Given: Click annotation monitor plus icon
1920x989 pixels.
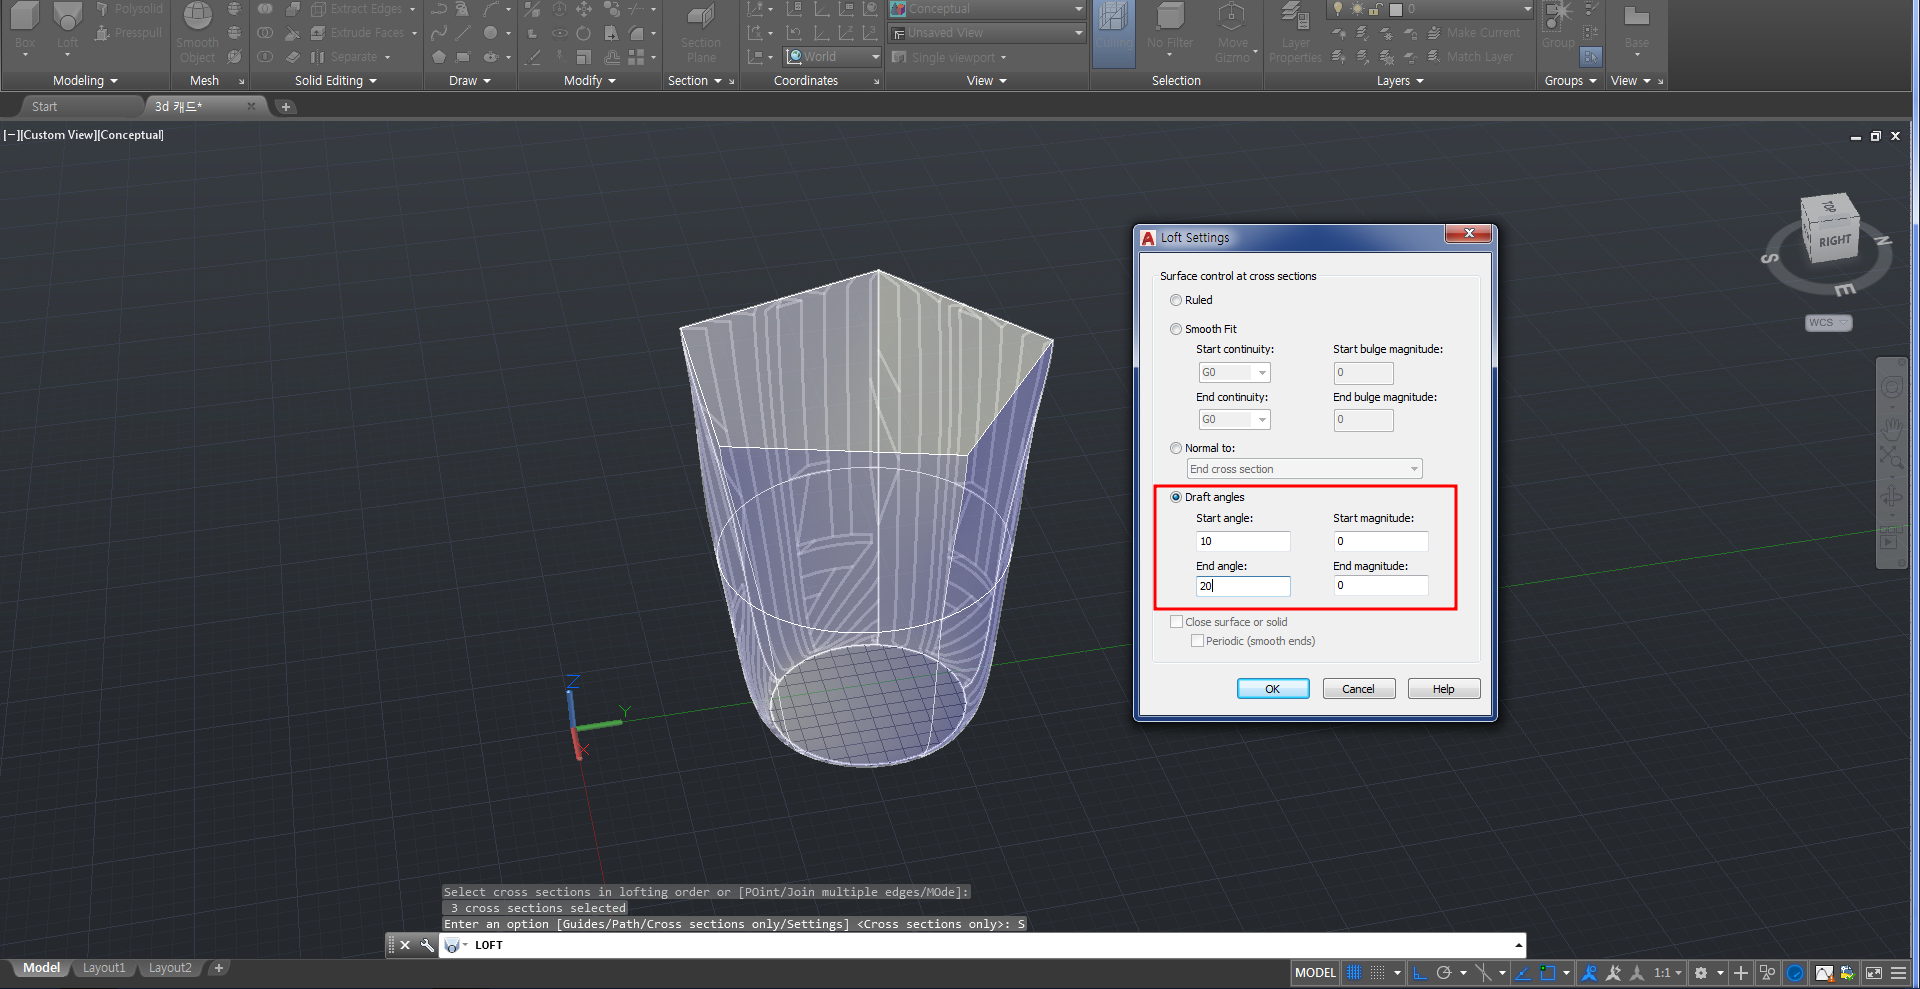Looking at the screenshot, I should pos(1741,973).
